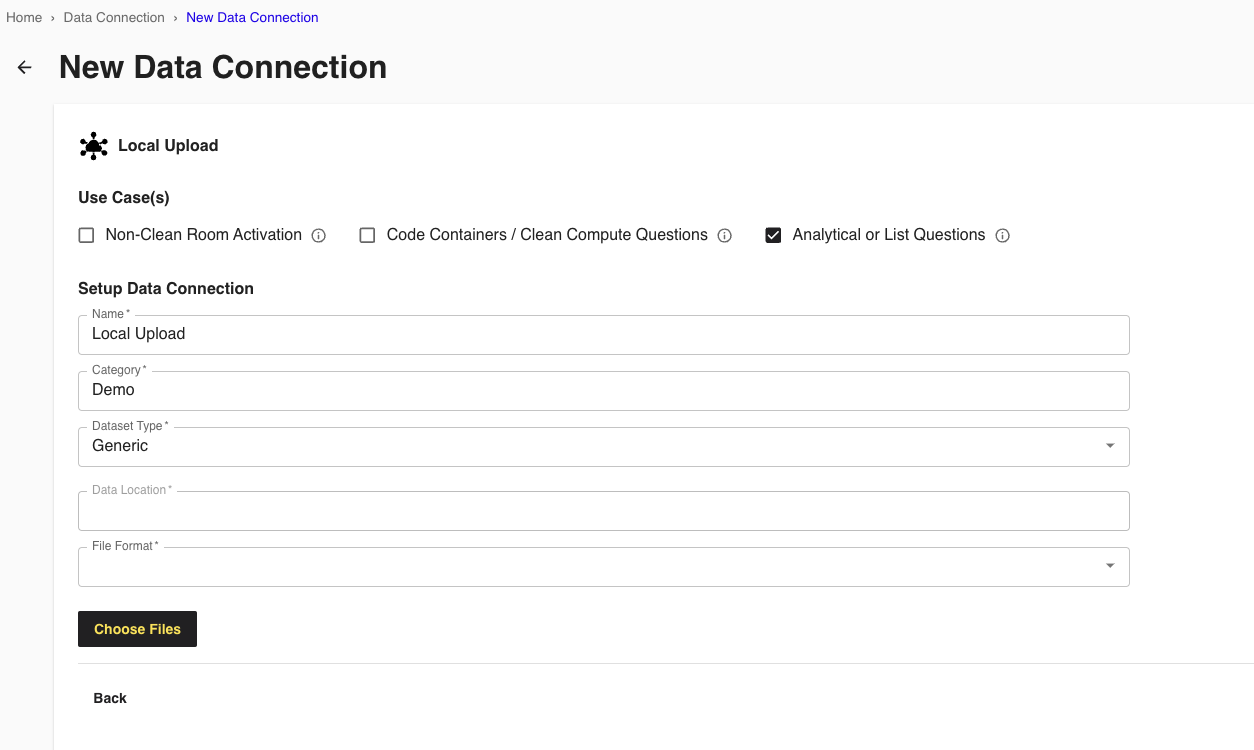Focus the Name input field
This screenshot has height=750, width=1254.
tap(603, 335)
